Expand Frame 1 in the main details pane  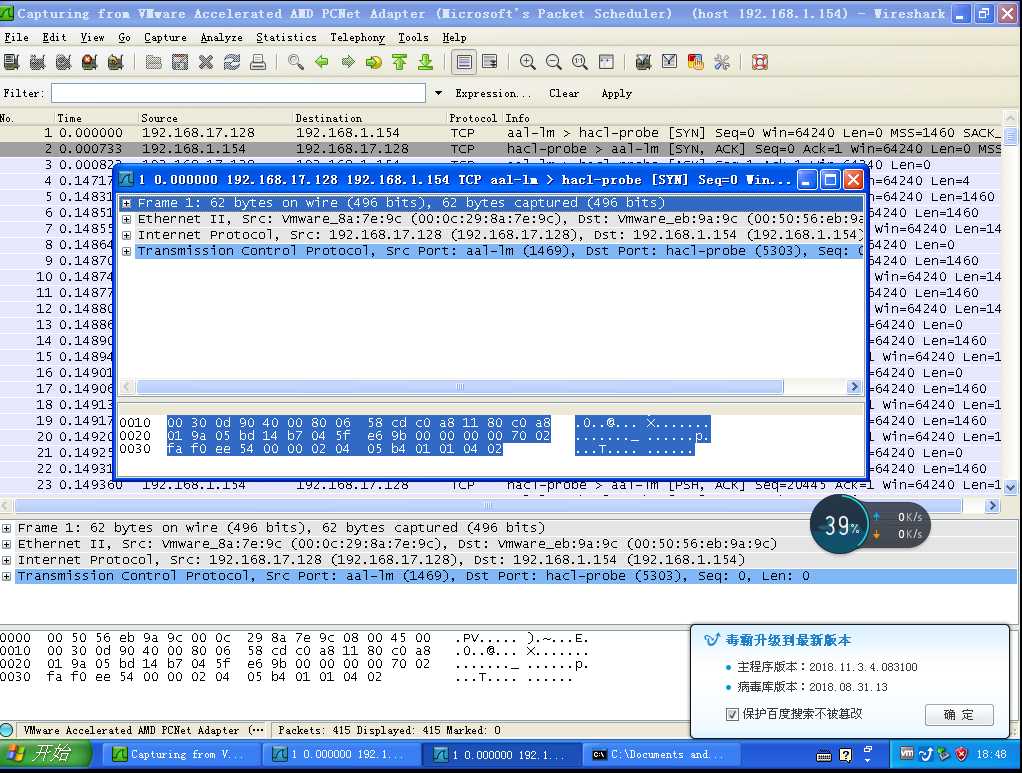tap(7, 528)
